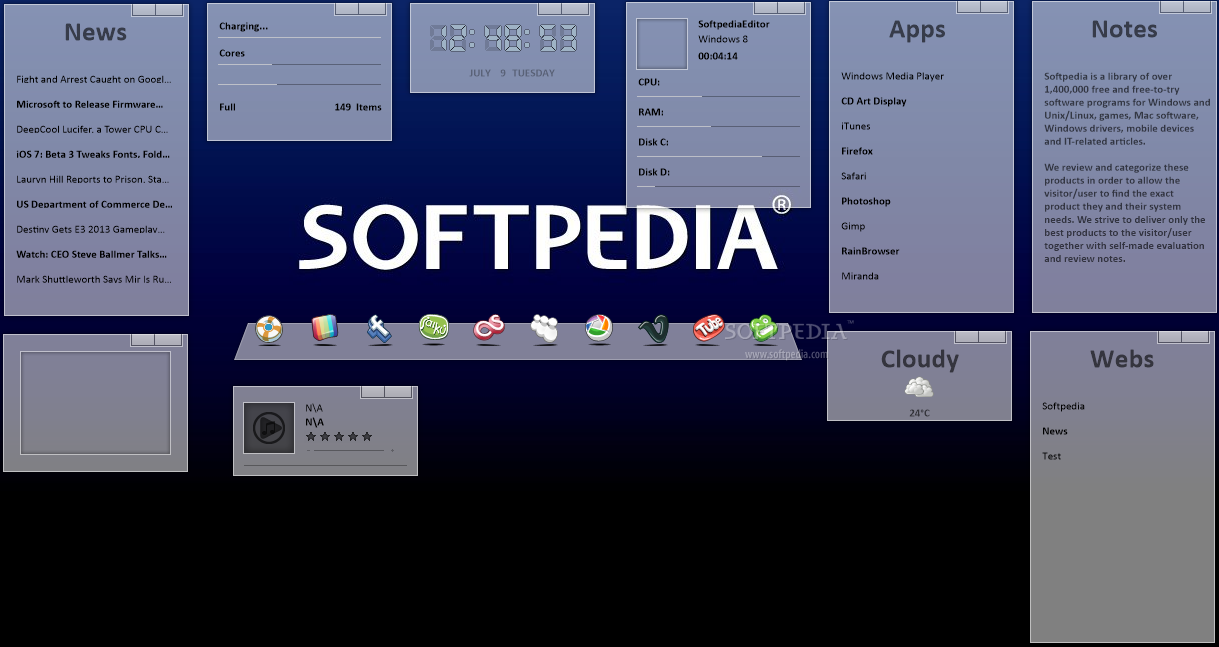Image resolution: width=1219 pixels, height=647 pixels.
Task: Launch RainBrowser from the Apps list
Action: coord(870,251)
